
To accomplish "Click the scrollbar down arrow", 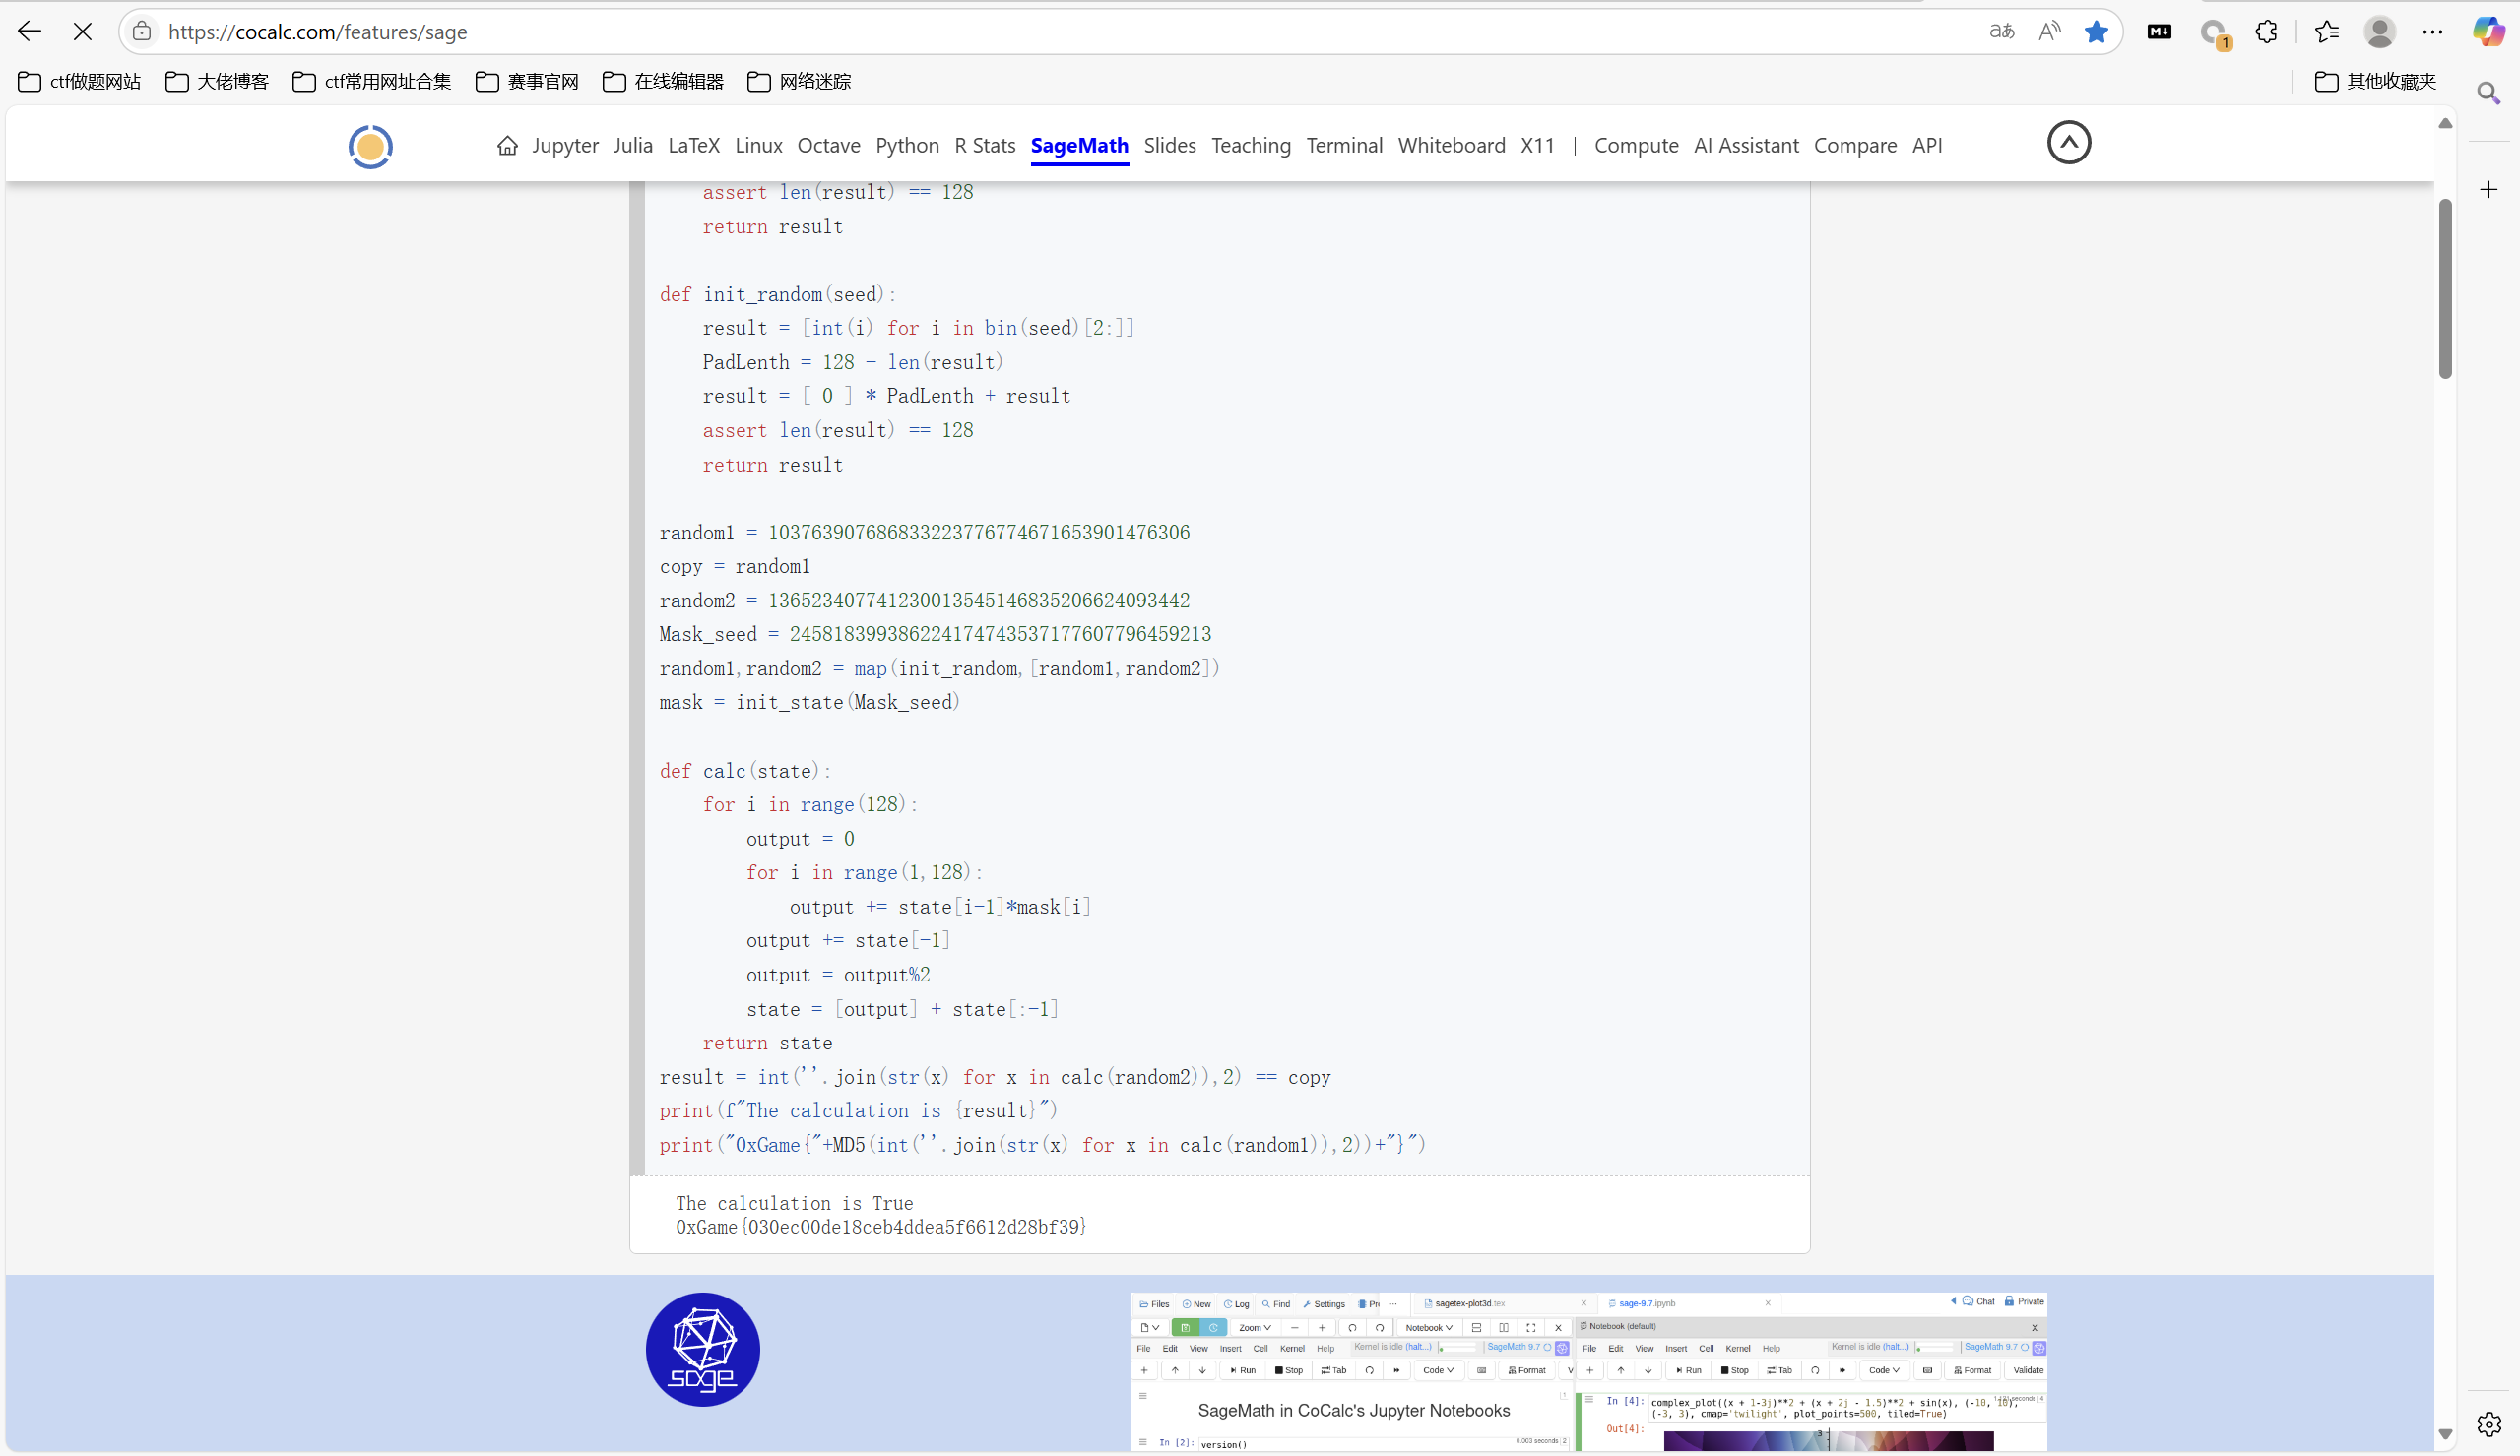I will pyautogui.click(x=2445, y=1434).
